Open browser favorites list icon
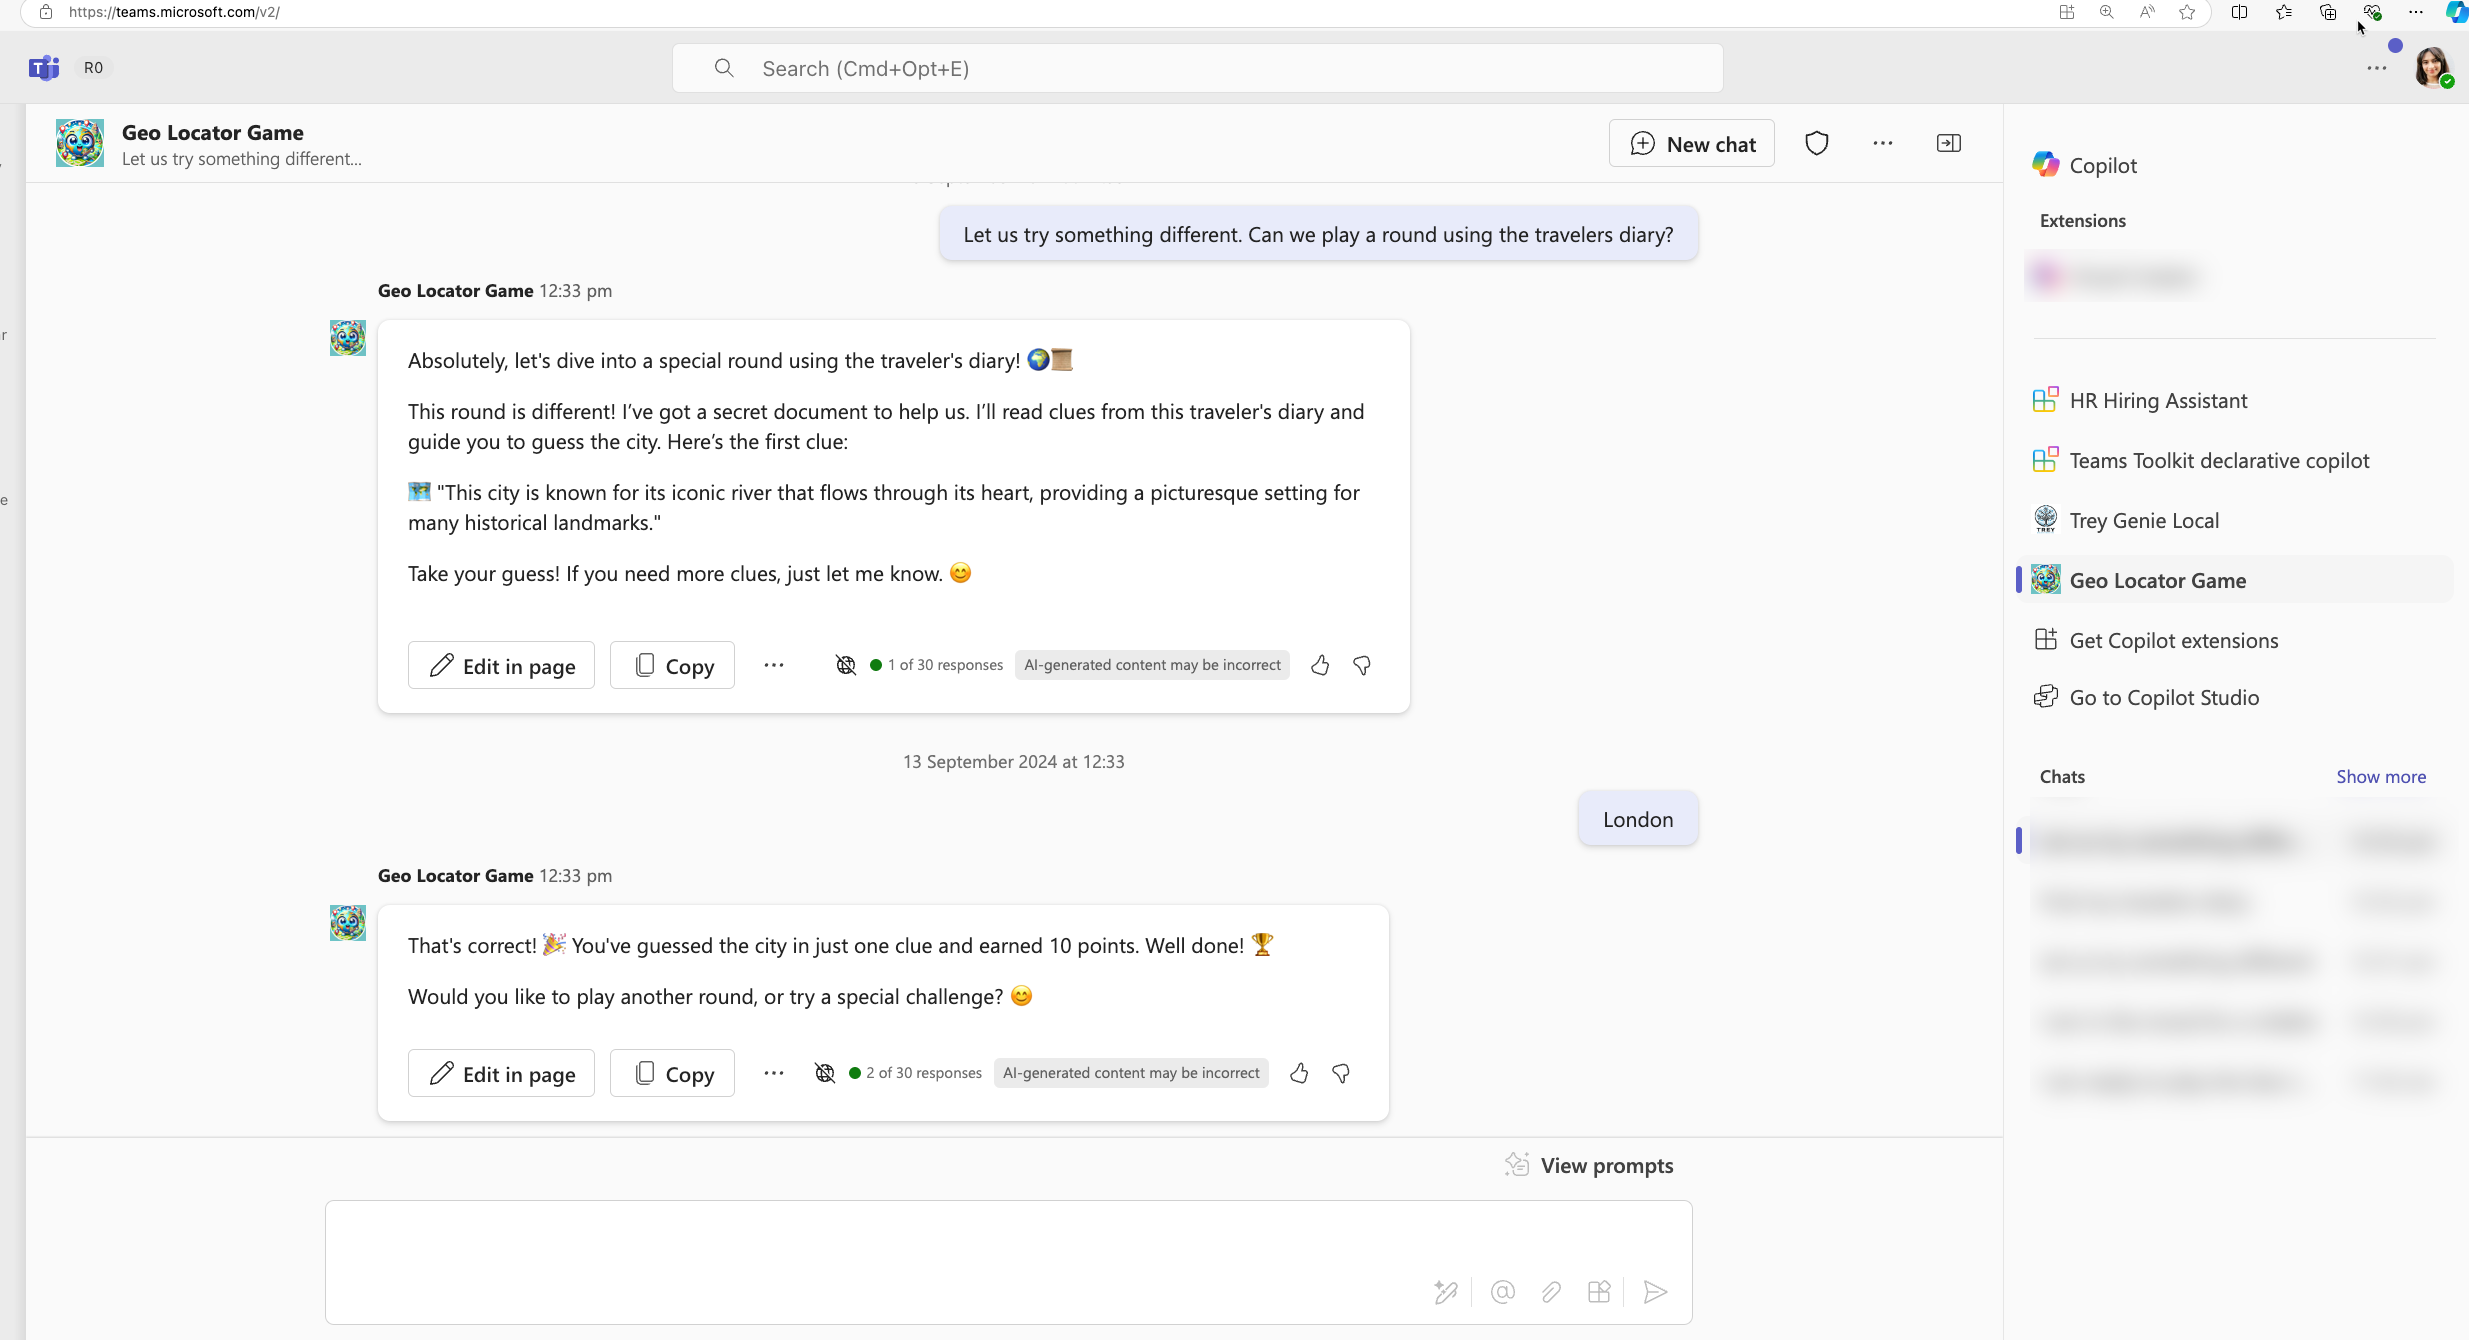 coord(2284,12)
